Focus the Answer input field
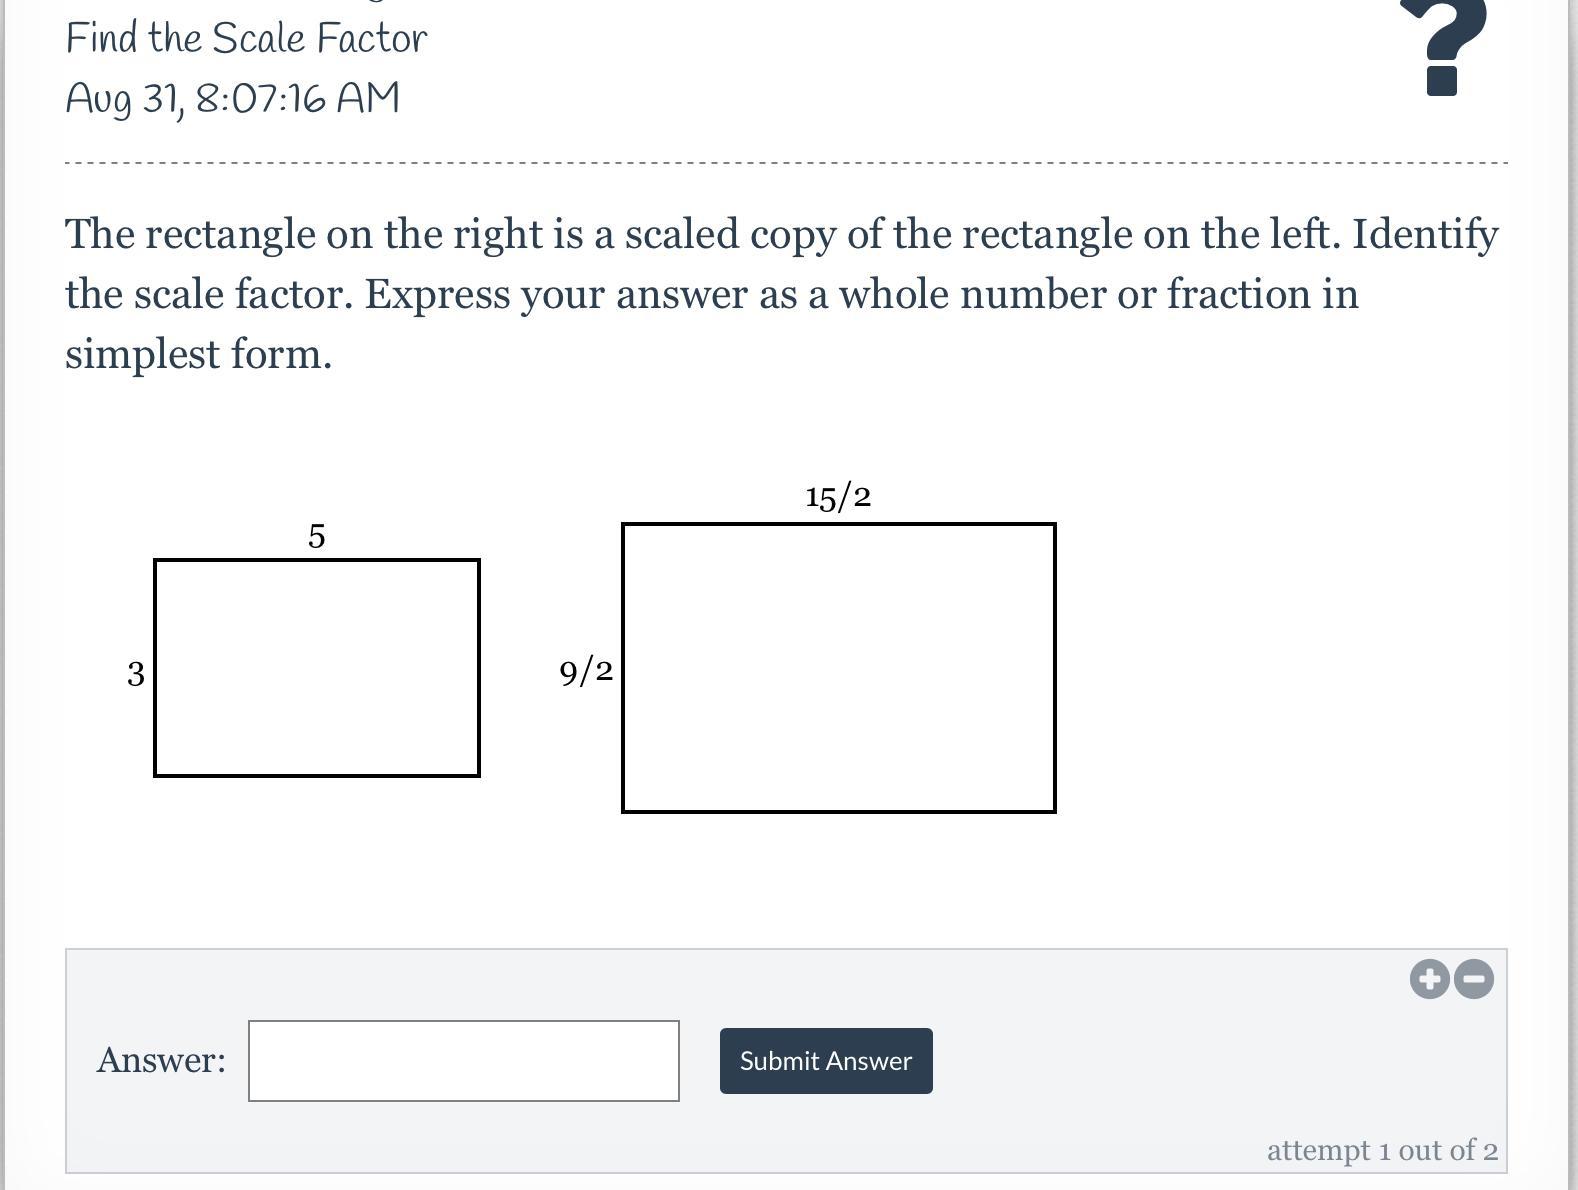 (463, 1060)
